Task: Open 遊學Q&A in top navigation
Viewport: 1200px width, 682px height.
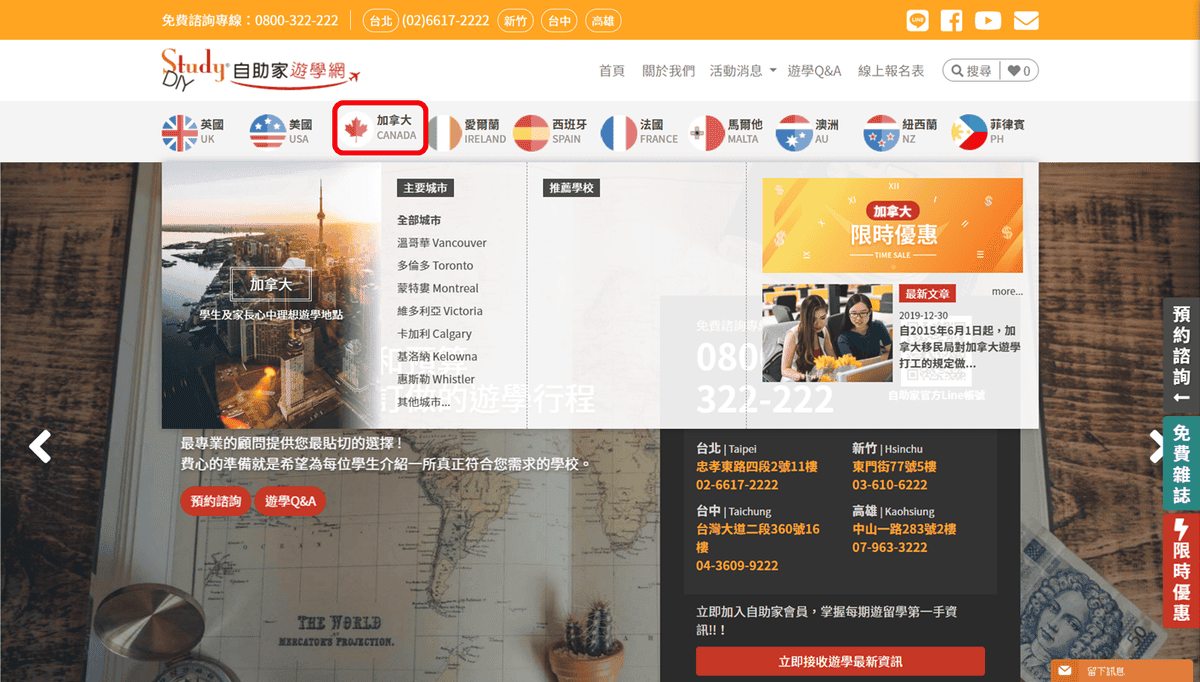Action: click(x=814, y=71)
